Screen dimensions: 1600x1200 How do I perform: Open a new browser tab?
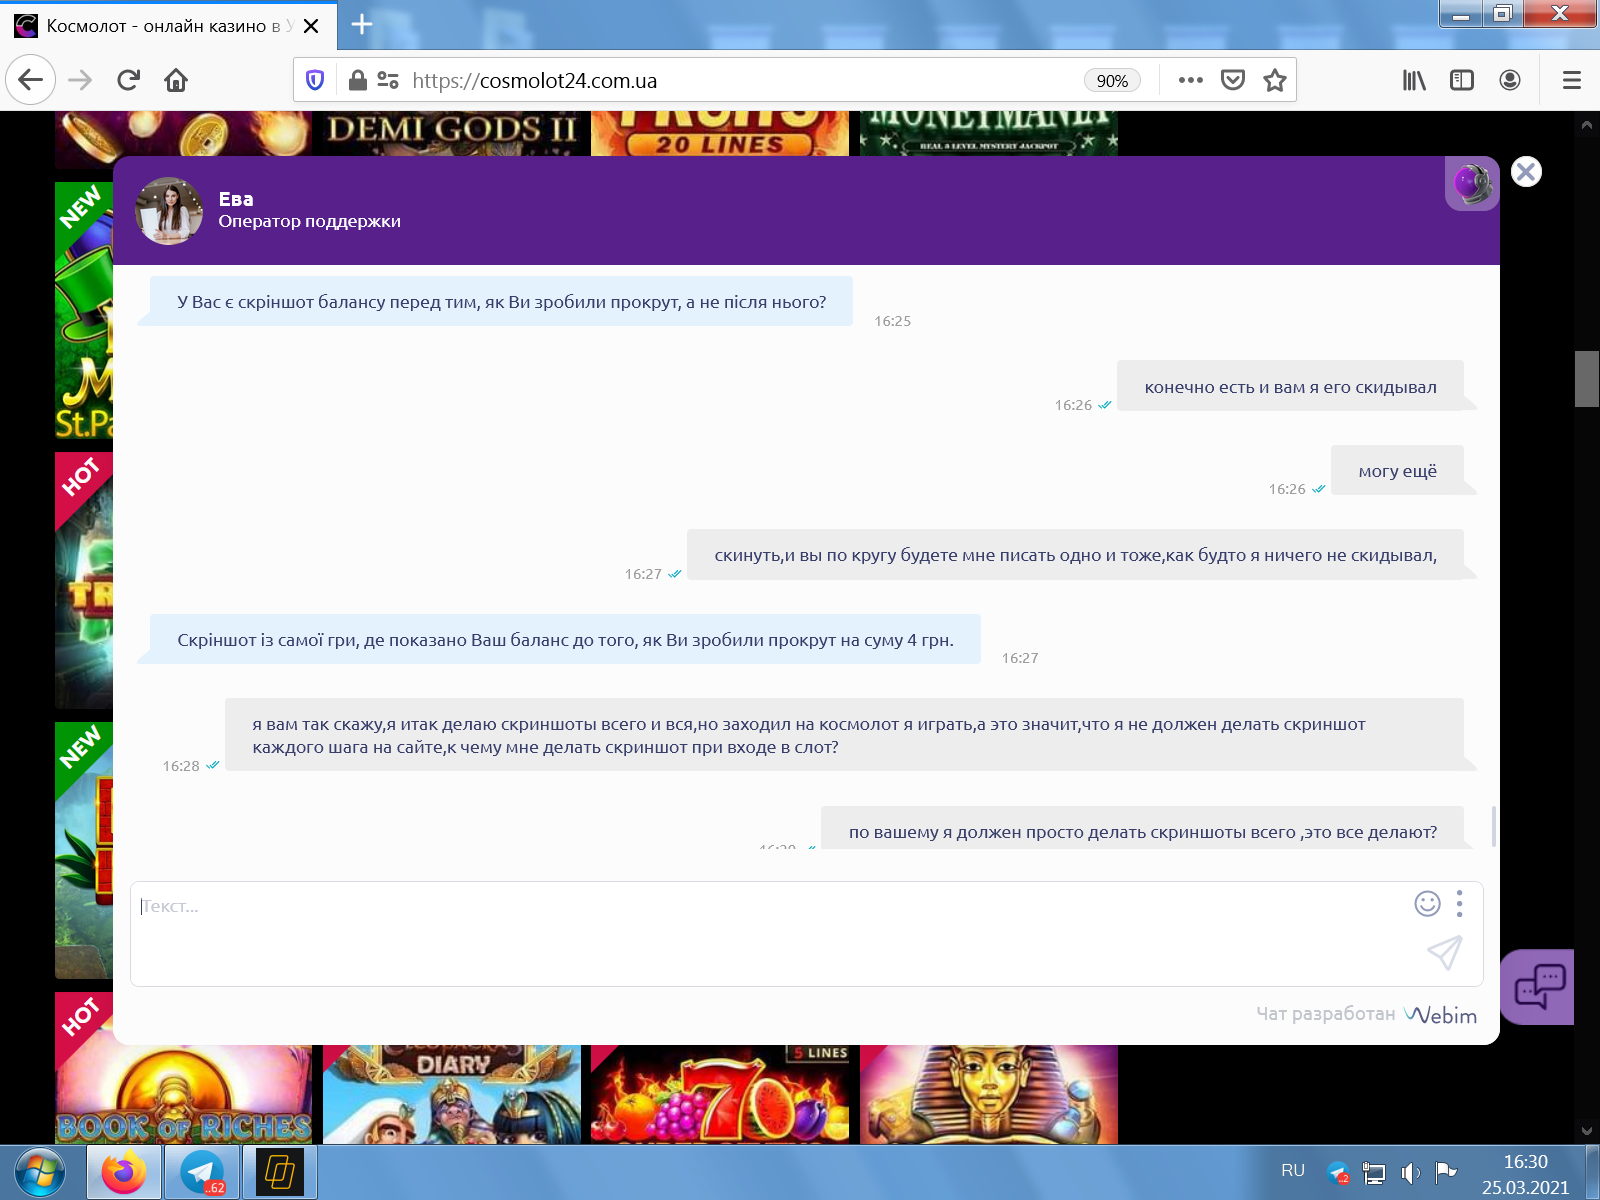pos(362,25)
